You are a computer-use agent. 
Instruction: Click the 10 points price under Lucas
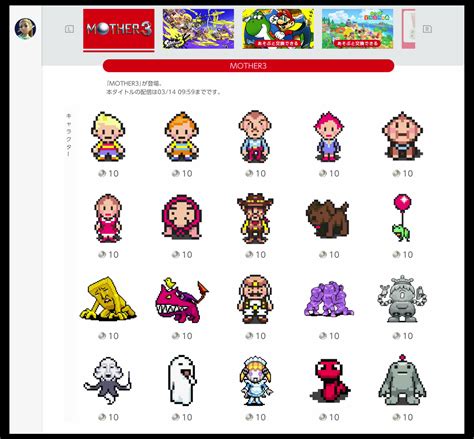click(109, 173)
